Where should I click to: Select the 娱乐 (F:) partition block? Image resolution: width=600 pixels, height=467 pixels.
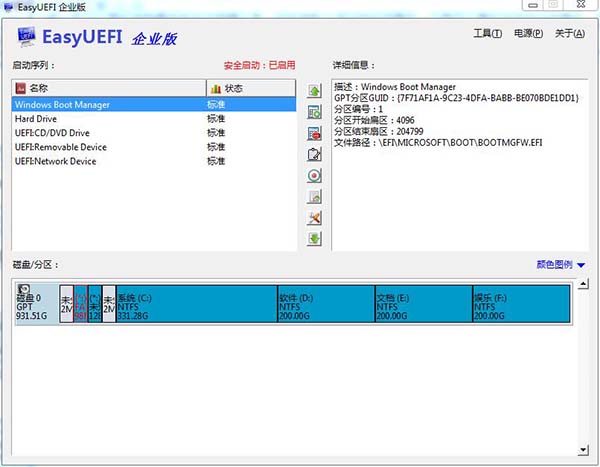click(522, 304)
